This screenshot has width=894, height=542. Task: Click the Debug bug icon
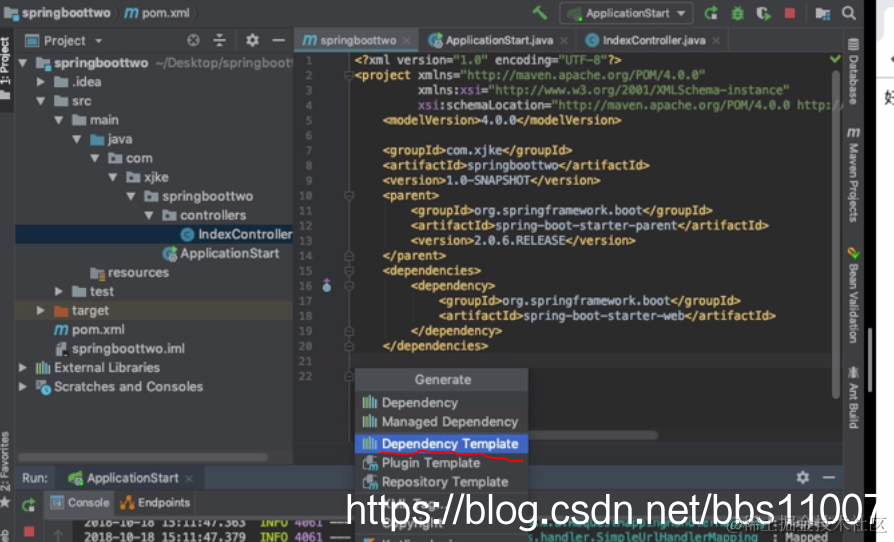737,13
